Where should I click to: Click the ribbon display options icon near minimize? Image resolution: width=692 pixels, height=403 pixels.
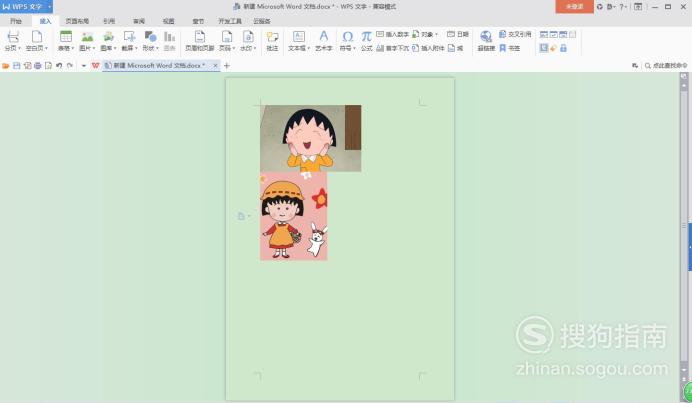coord(638,7)
